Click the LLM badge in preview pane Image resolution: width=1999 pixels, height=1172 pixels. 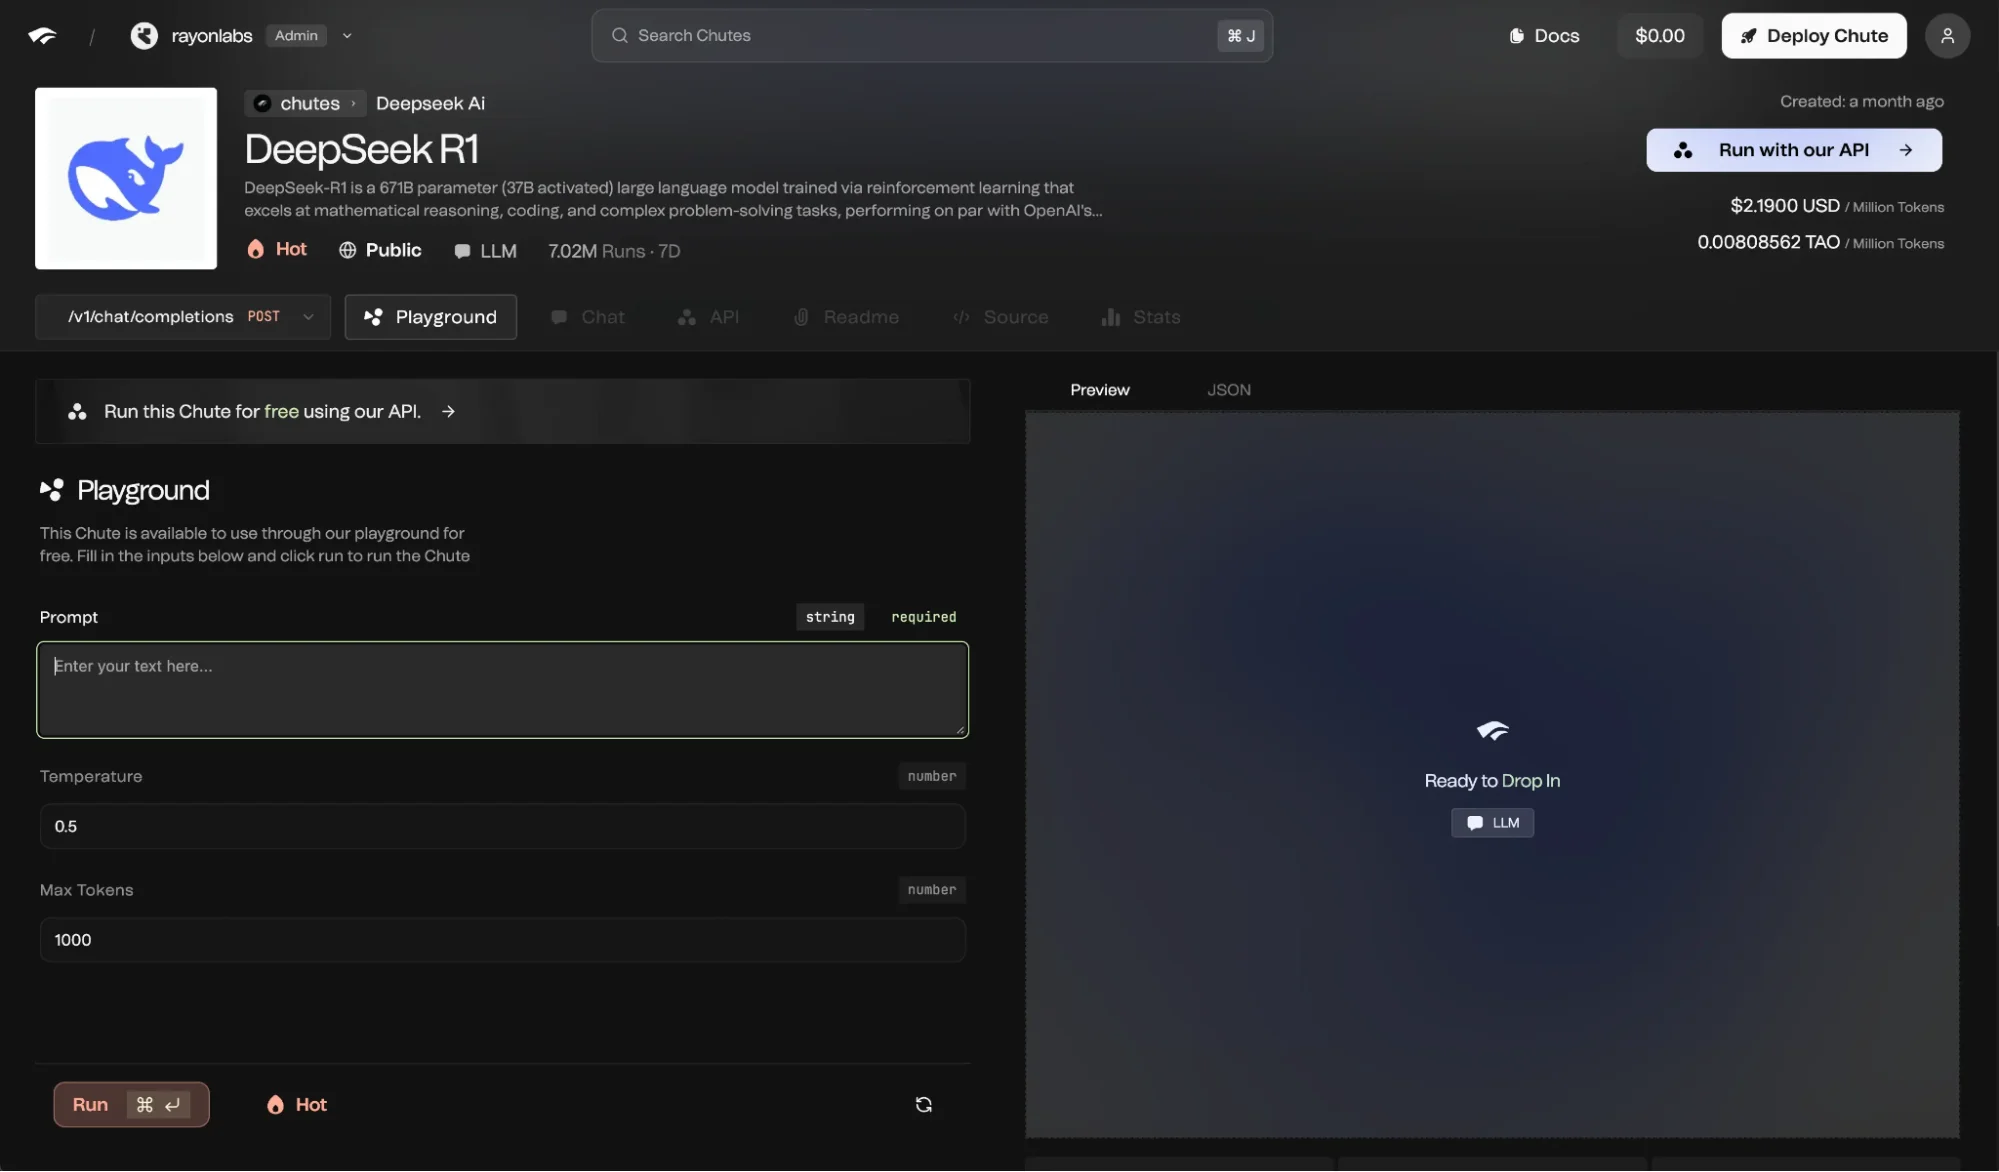(x=1492, y=823)
